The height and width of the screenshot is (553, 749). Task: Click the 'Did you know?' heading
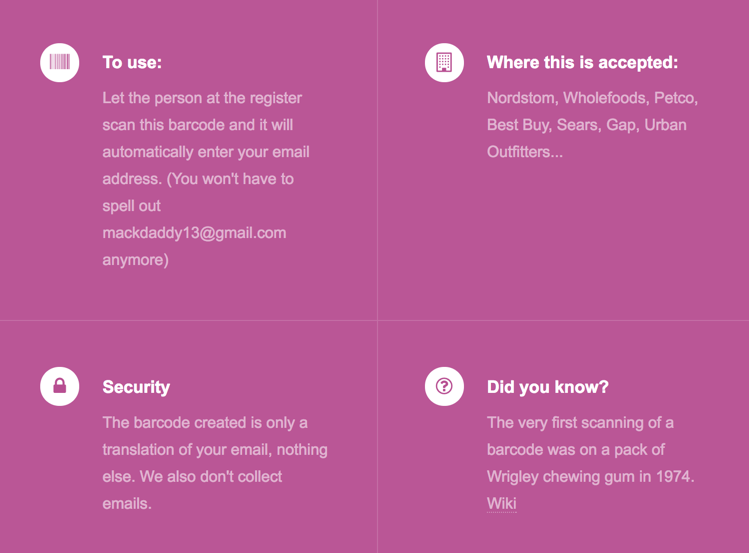(548, 387)
